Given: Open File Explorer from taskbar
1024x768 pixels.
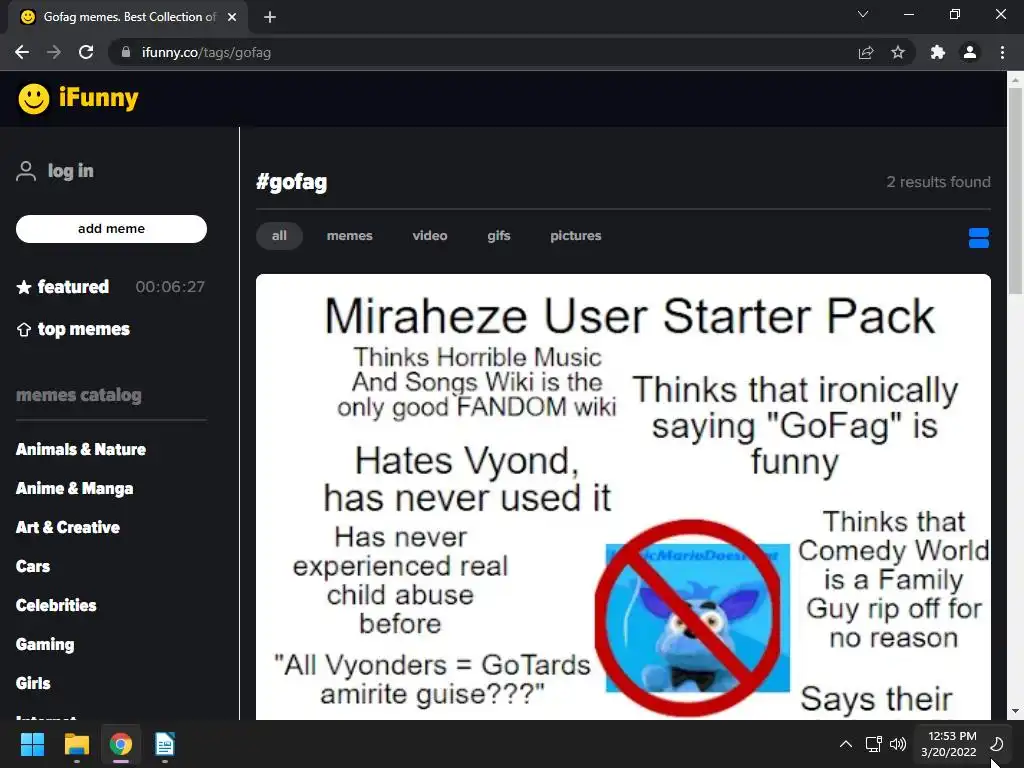Looking at the screenshot, I should (x=76, y=744).
